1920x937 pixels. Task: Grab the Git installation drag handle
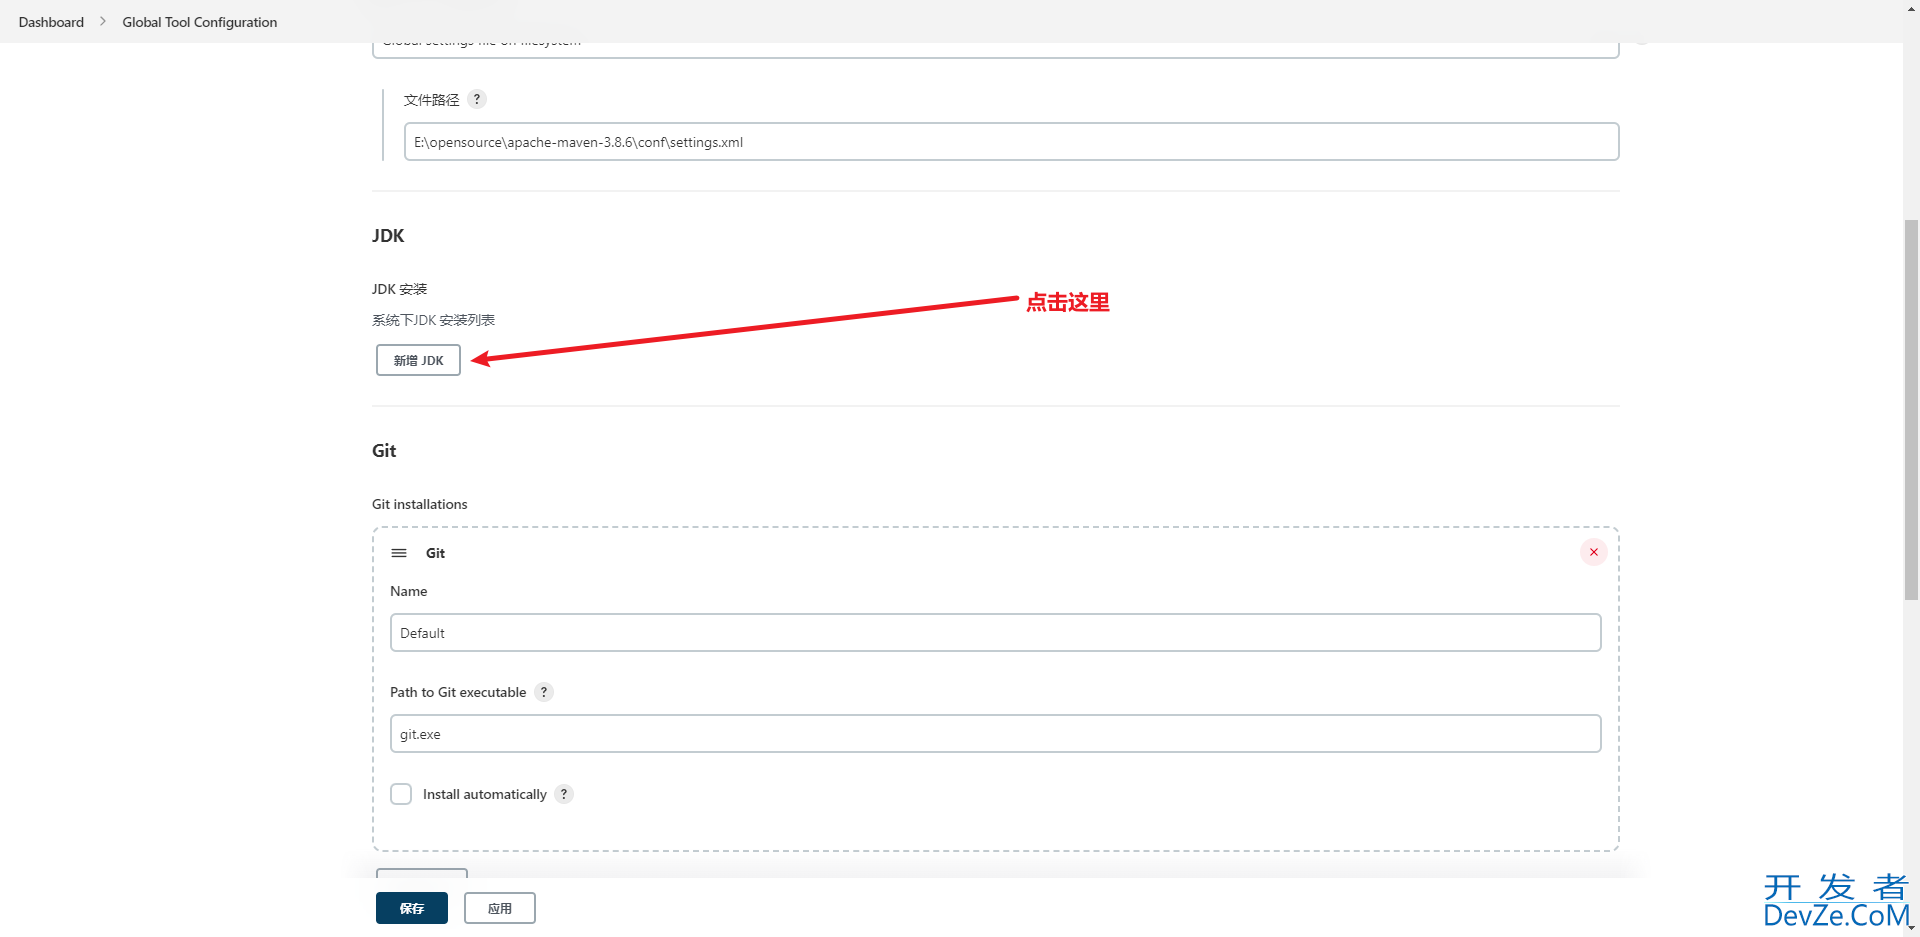click(x=399, y=553)
